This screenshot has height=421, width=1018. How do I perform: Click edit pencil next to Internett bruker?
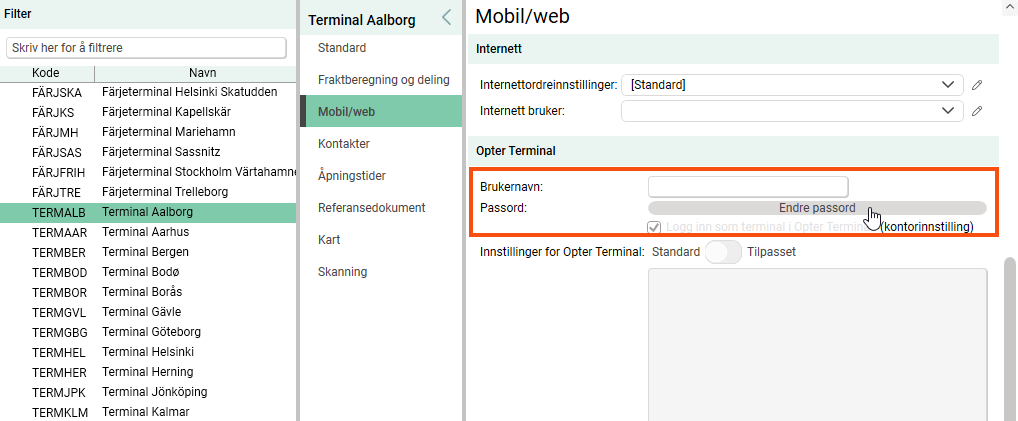[x=978, y=111]
